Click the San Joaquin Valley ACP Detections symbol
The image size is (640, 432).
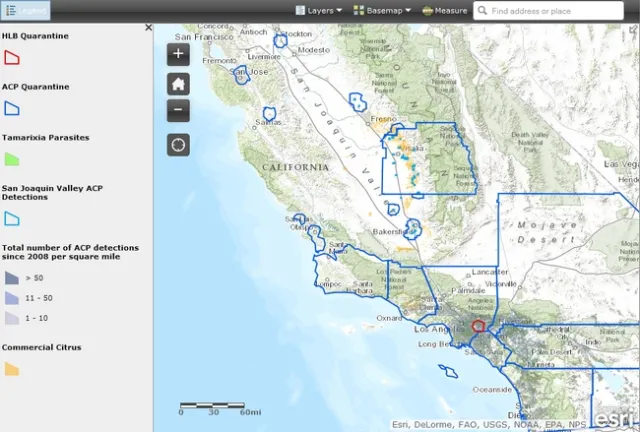coord(12,218)
